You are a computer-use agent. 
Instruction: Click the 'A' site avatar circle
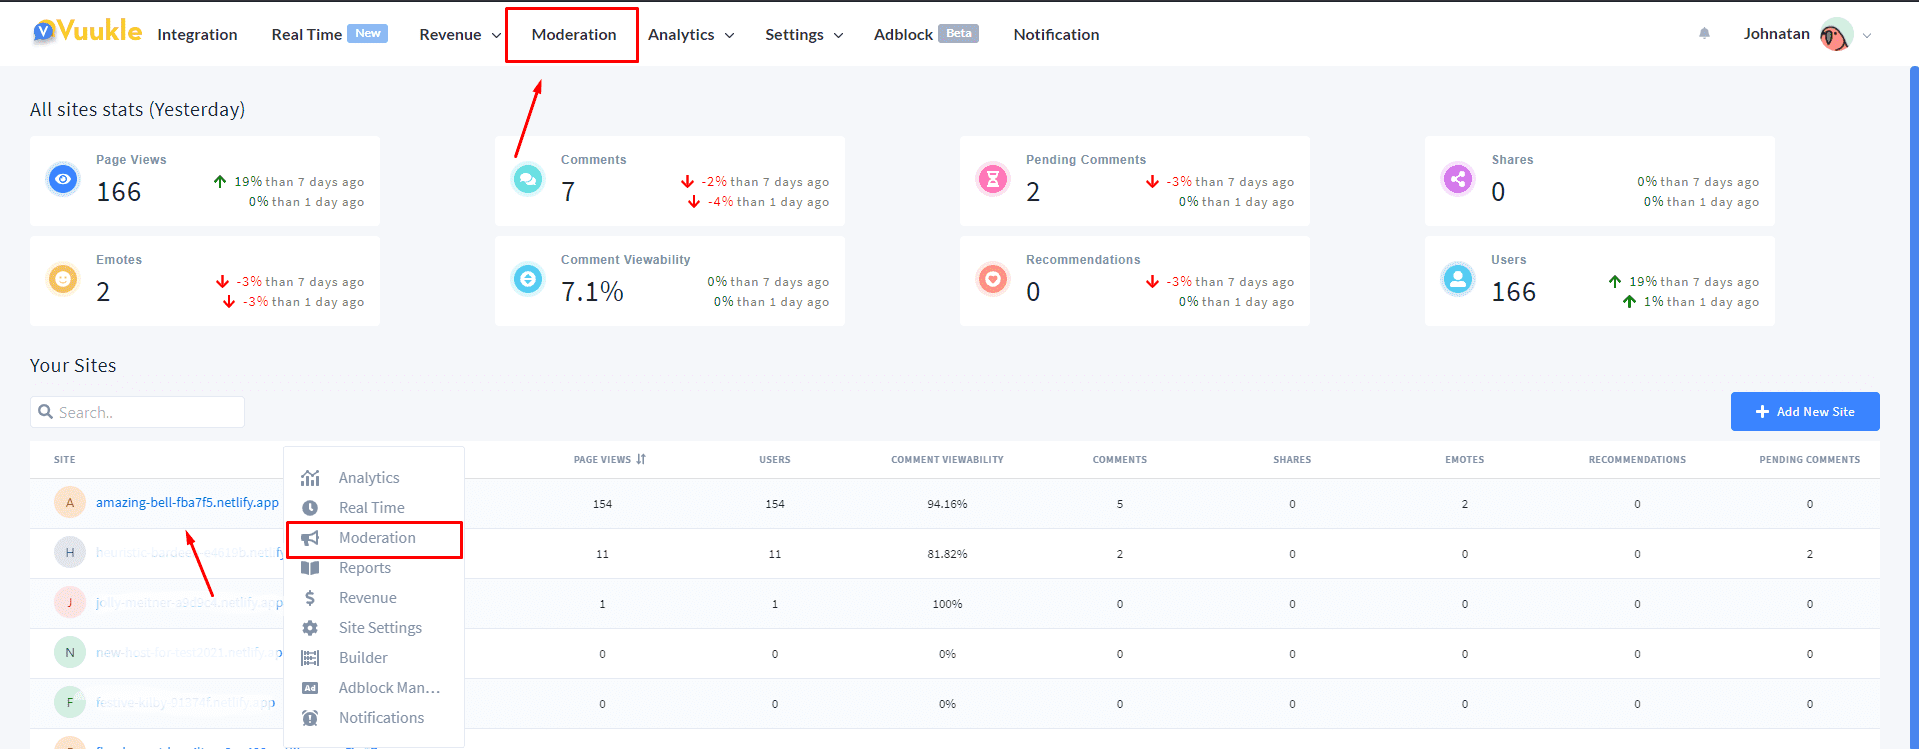(x=70, y=503)
